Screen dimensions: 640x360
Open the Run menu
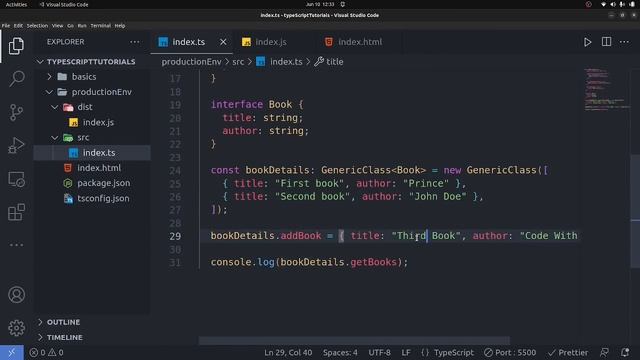tap(82, 25)
